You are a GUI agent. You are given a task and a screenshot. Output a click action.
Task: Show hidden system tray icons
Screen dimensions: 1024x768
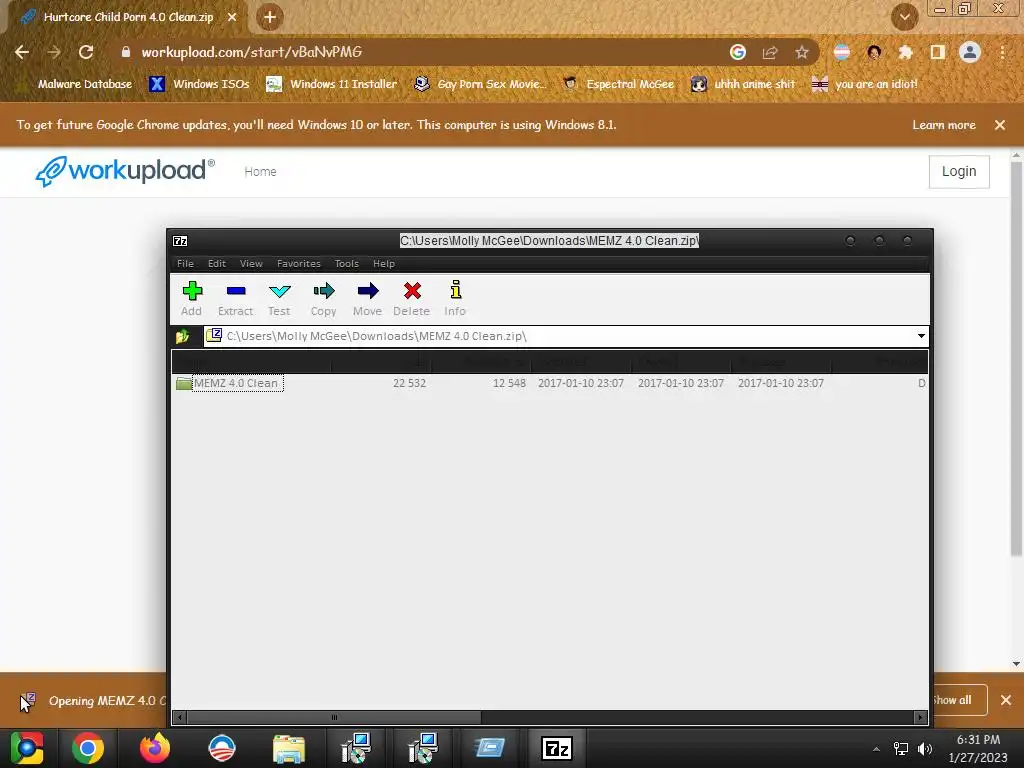point(876,749)
